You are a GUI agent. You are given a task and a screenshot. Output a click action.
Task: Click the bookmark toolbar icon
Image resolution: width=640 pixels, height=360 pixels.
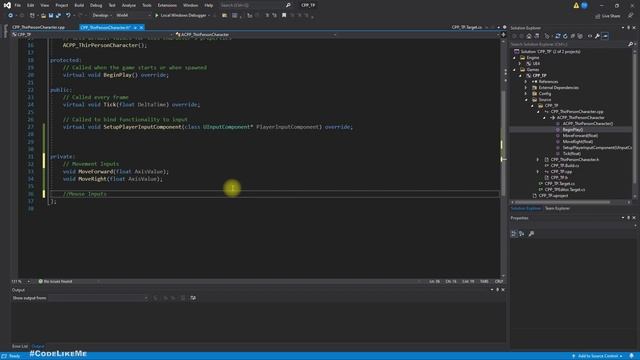pyautogui.click(x=284, y=16)
